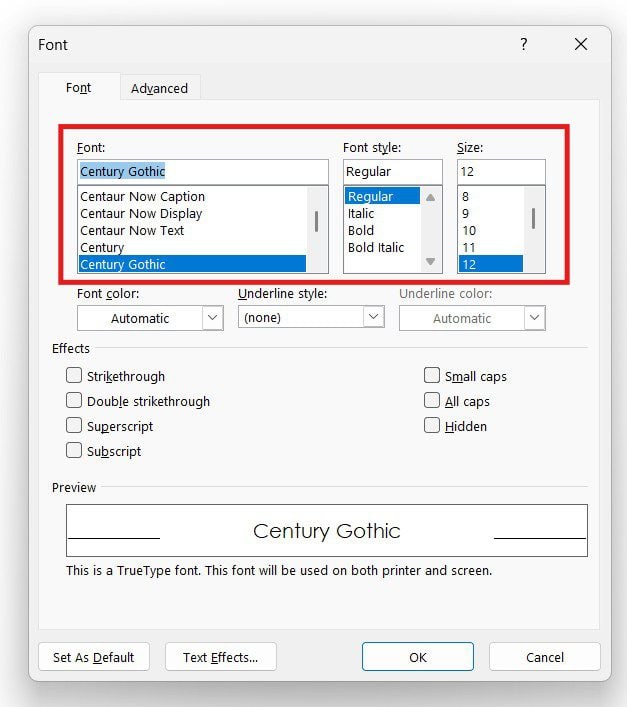Click the font list scrollbar thumb
Viewport: 627px width, 707px height.
click(x=316, y=221)
